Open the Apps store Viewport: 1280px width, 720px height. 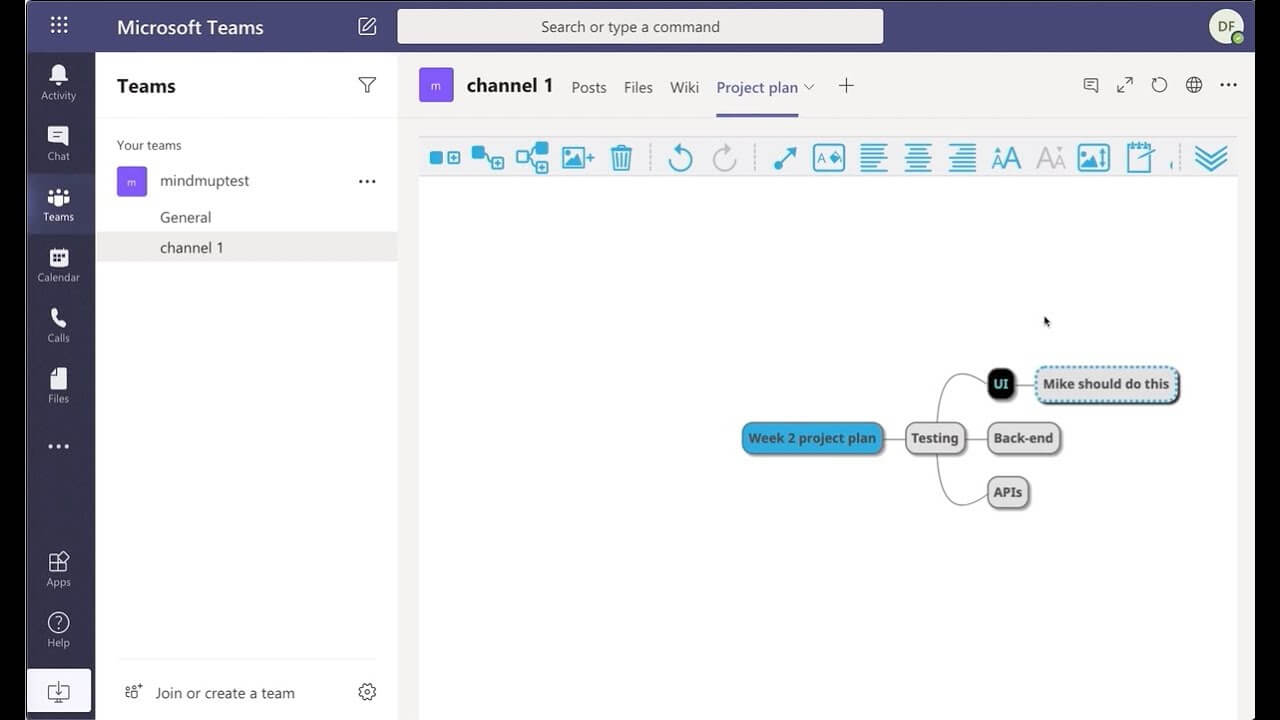tap(59, 568)
